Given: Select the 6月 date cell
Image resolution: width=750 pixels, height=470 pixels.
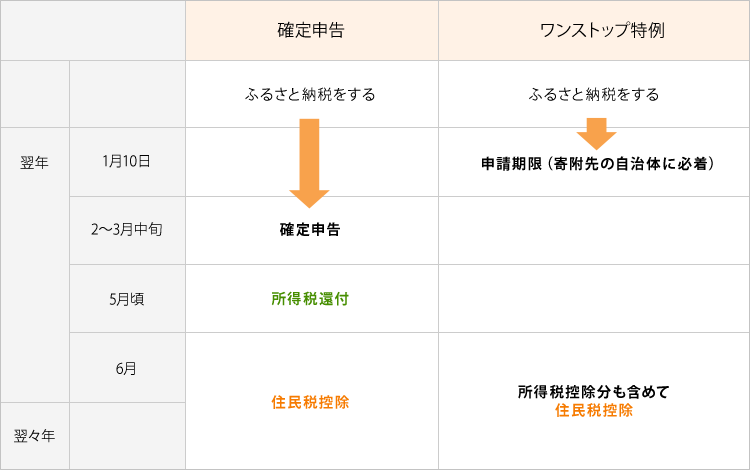Looking at the screenshot, I should (x=127, y=368).
